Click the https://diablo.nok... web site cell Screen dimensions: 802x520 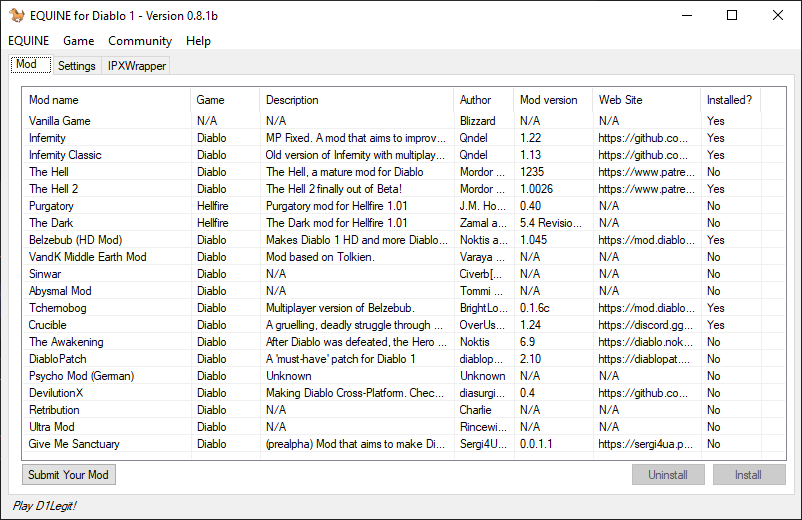(x=645, y=342)
